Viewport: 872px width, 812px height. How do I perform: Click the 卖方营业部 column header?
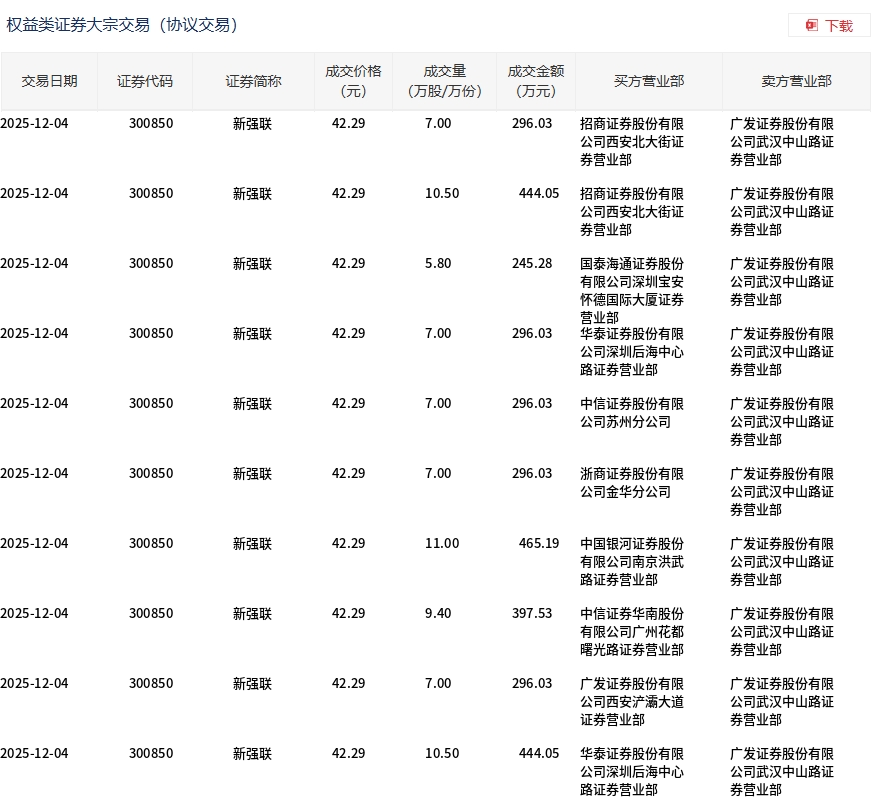(x=796, y=81)
